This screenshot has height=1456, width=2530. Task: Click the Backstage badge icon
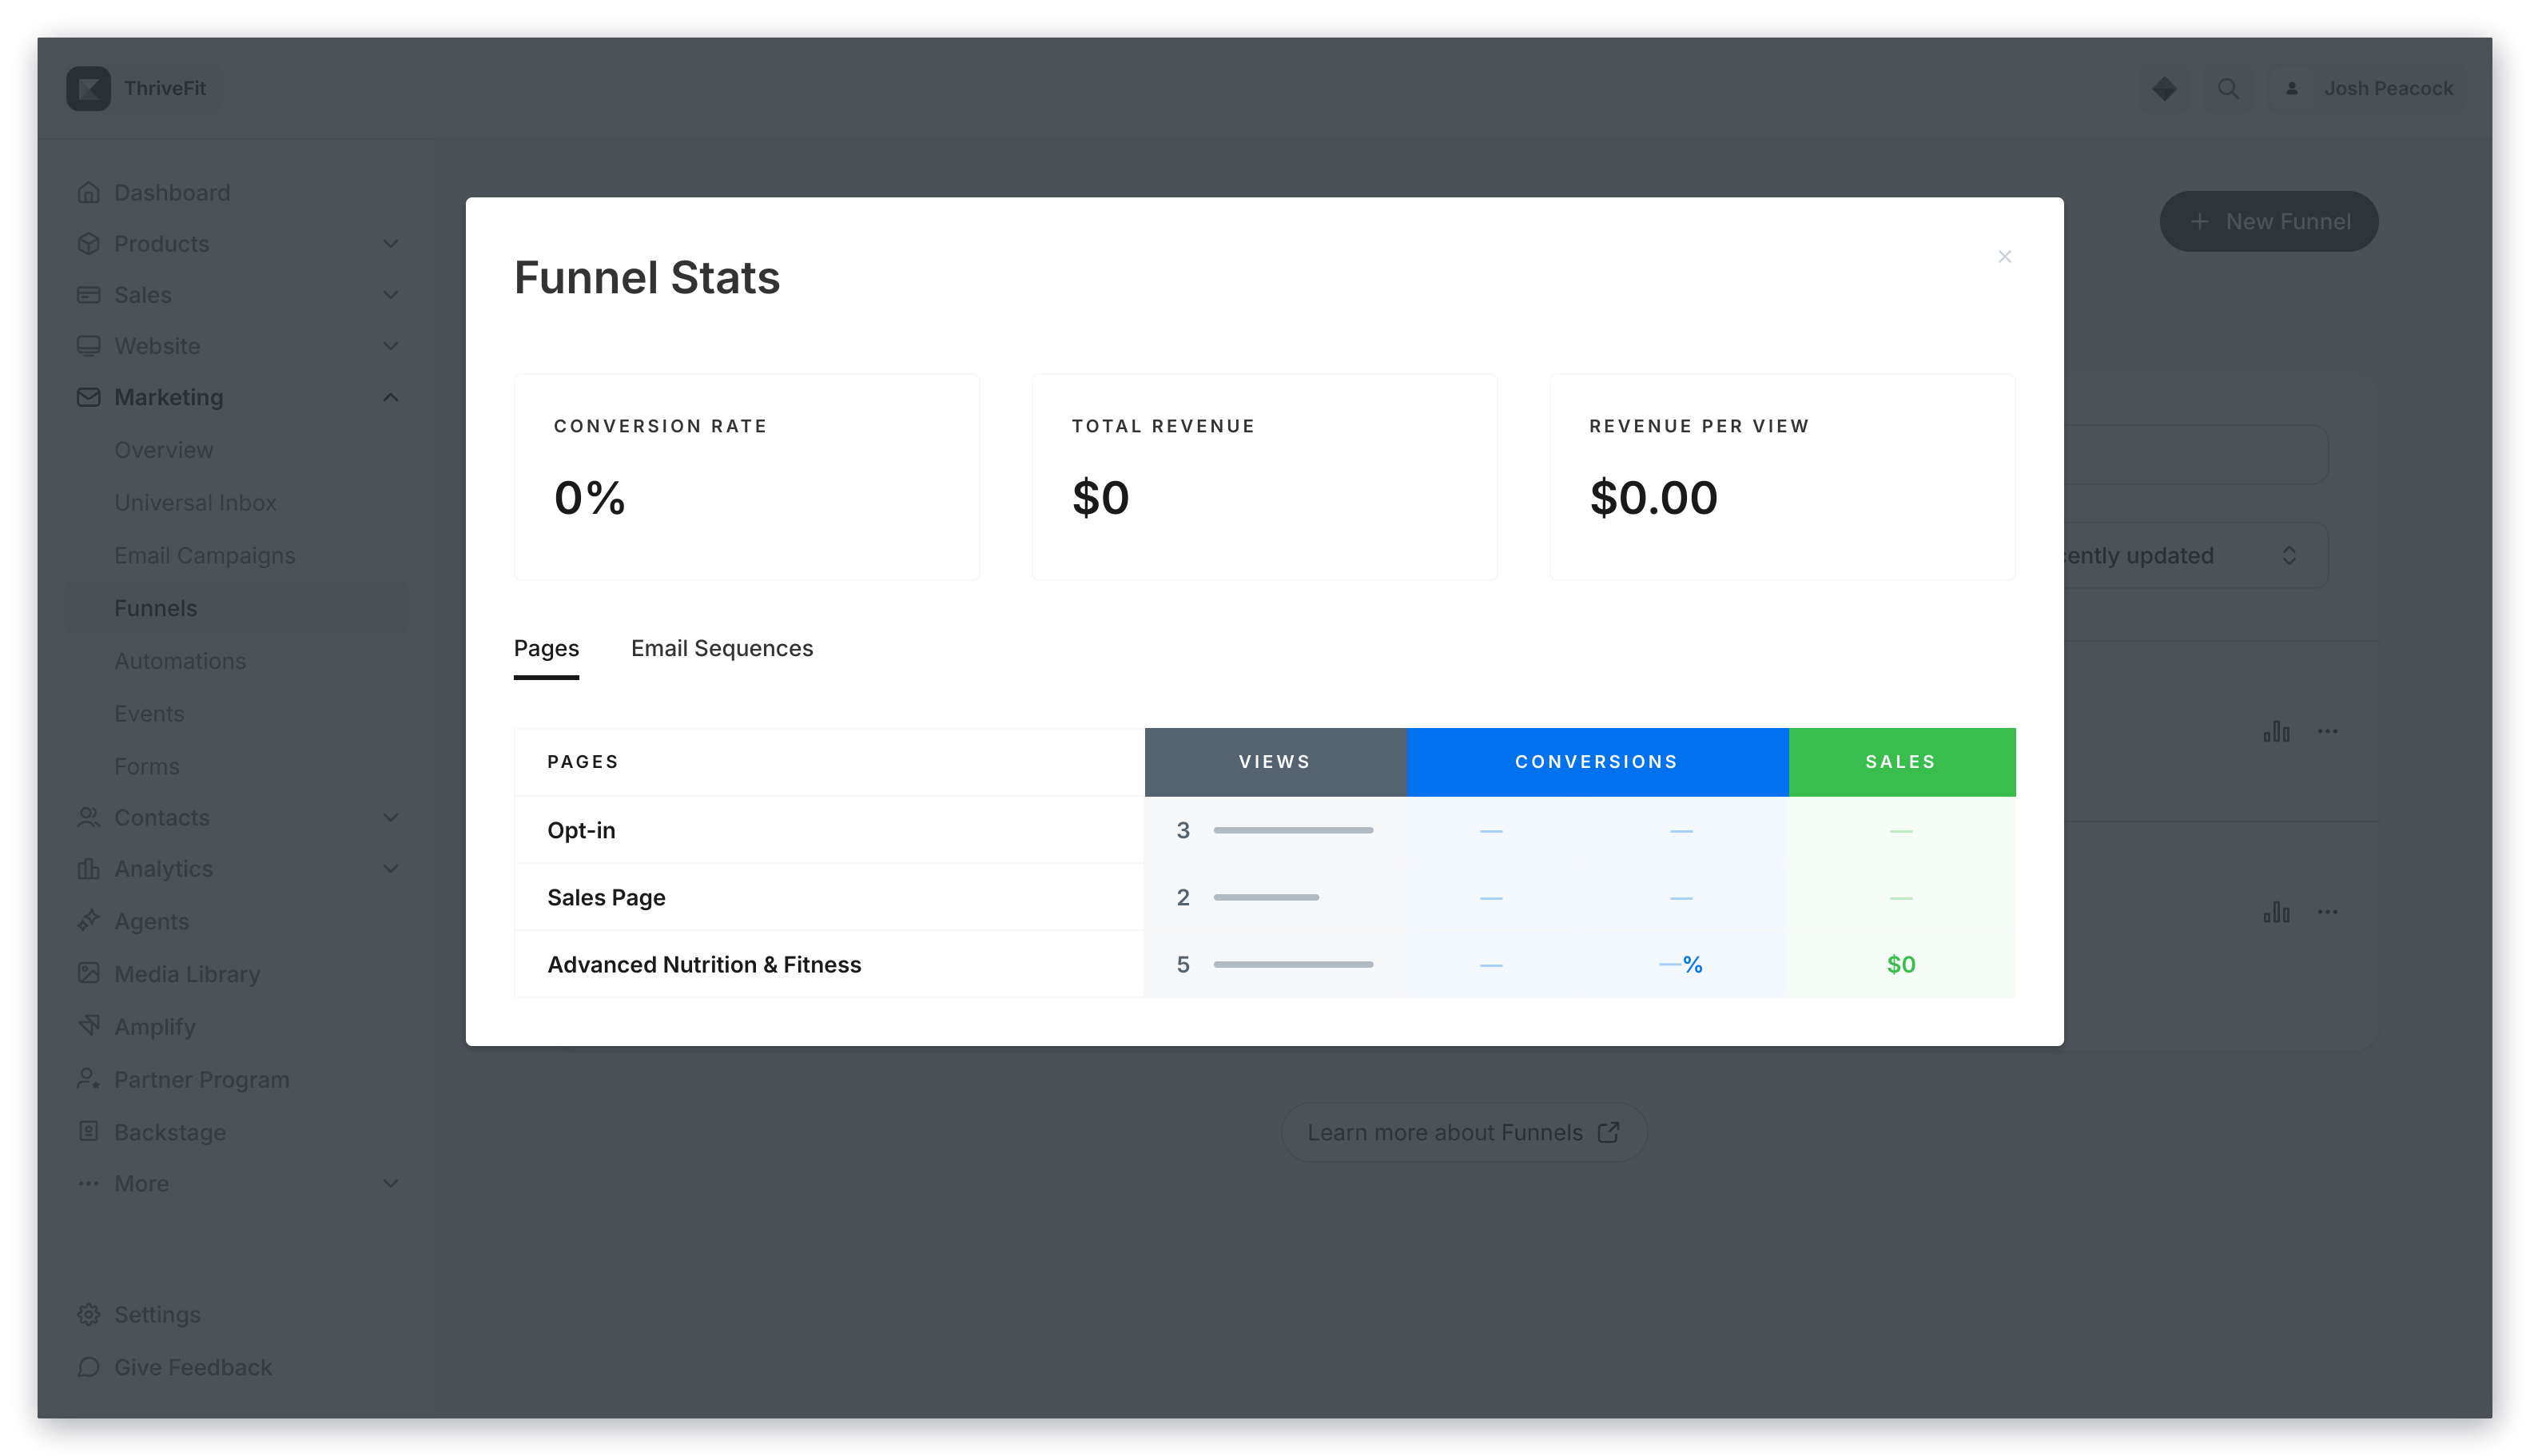[88, 1131]
